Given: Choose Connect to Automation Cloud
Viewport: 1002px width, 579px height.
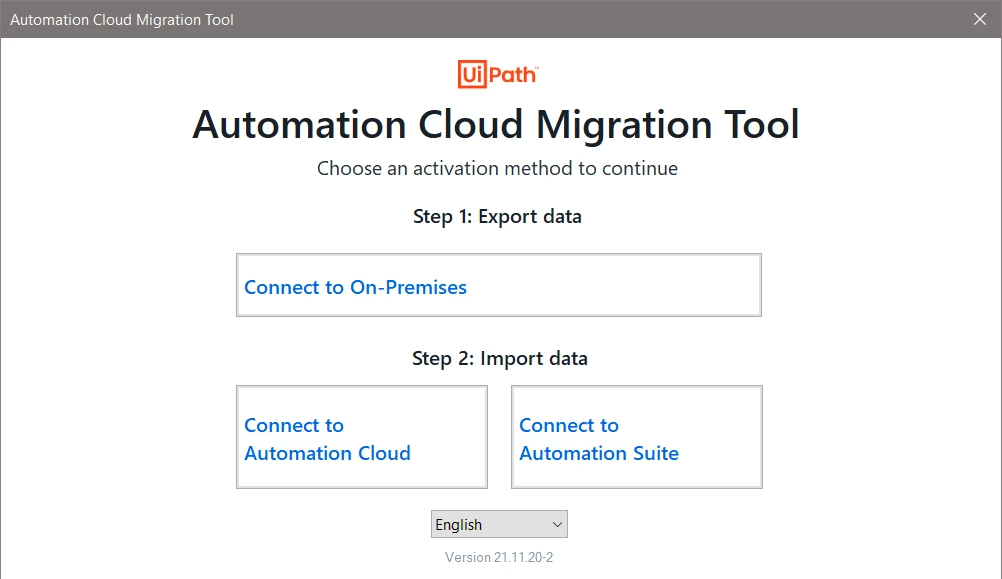Looking at the screenshot, I should [x=362, y=437].
